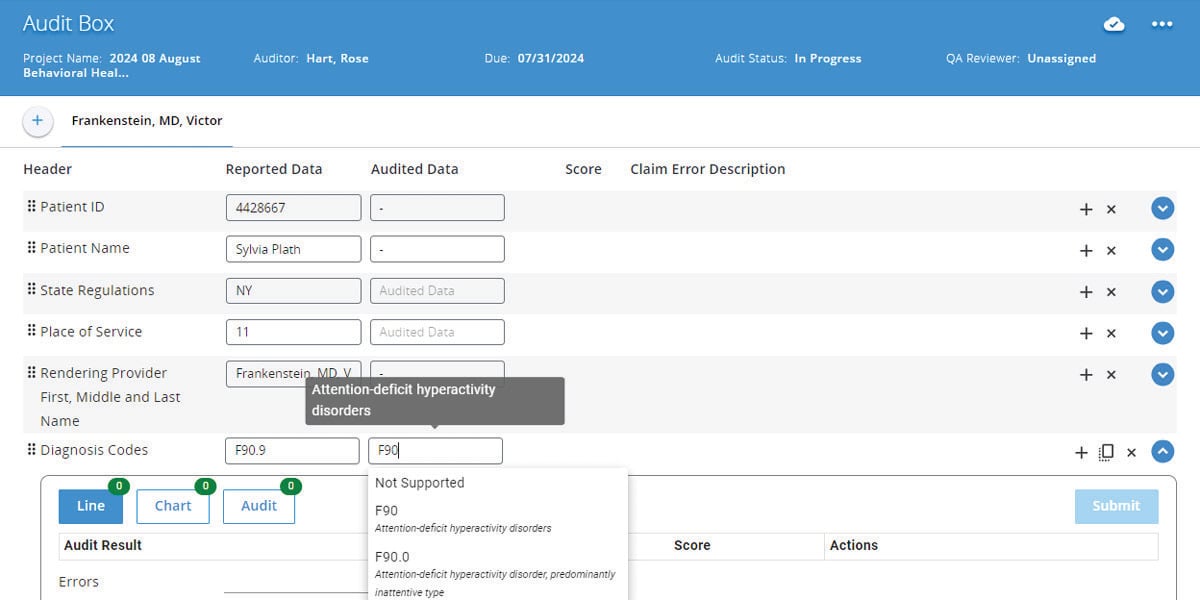Expand the Rendering Provider row chevron
This screenshot has height=600, width=1200.
1162,374
